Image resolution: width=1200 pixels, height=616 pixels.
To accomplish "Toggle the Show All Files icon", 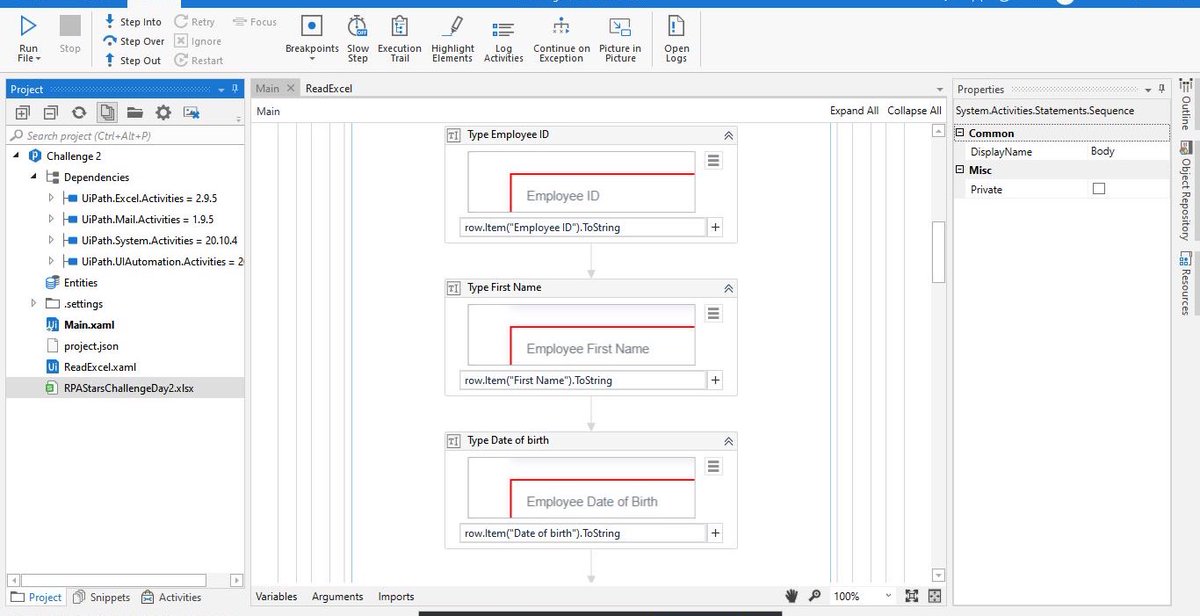I will tap(107, 112).
